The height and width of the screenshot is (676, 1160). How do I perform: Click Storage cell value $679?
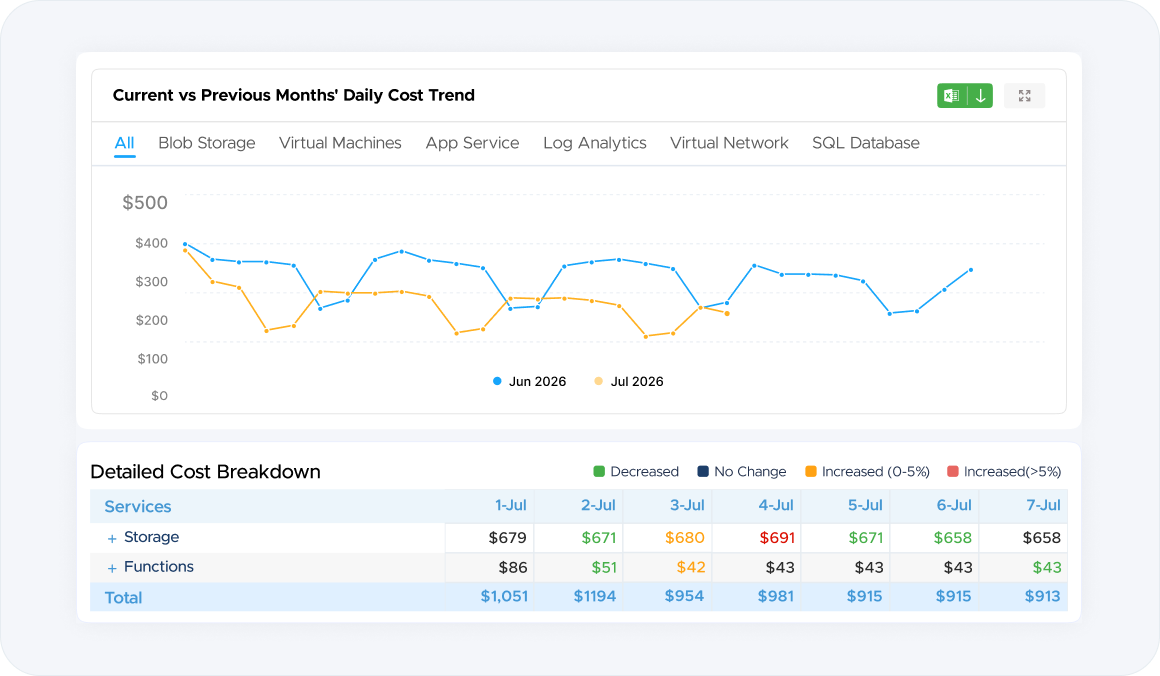508,538
